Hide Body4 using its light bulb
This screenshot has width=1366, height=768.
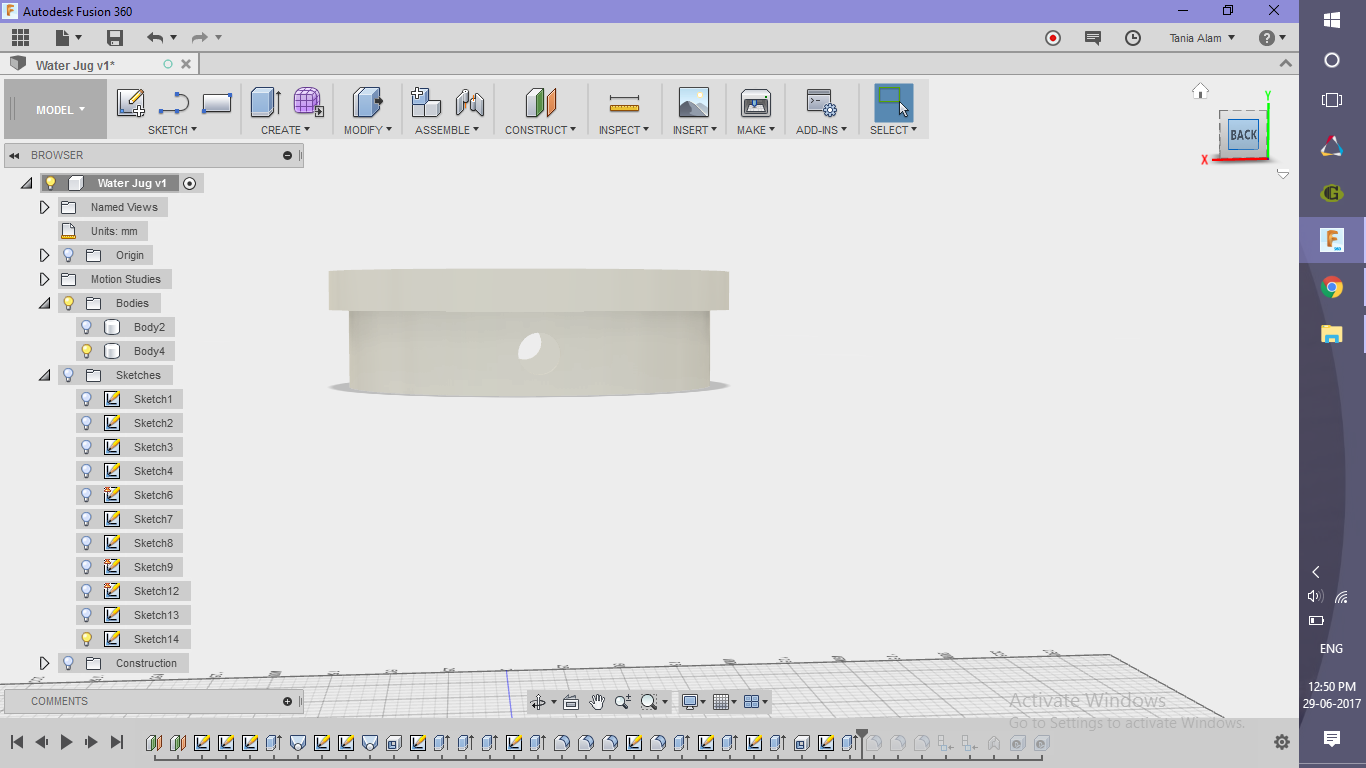tap(87, 351)
